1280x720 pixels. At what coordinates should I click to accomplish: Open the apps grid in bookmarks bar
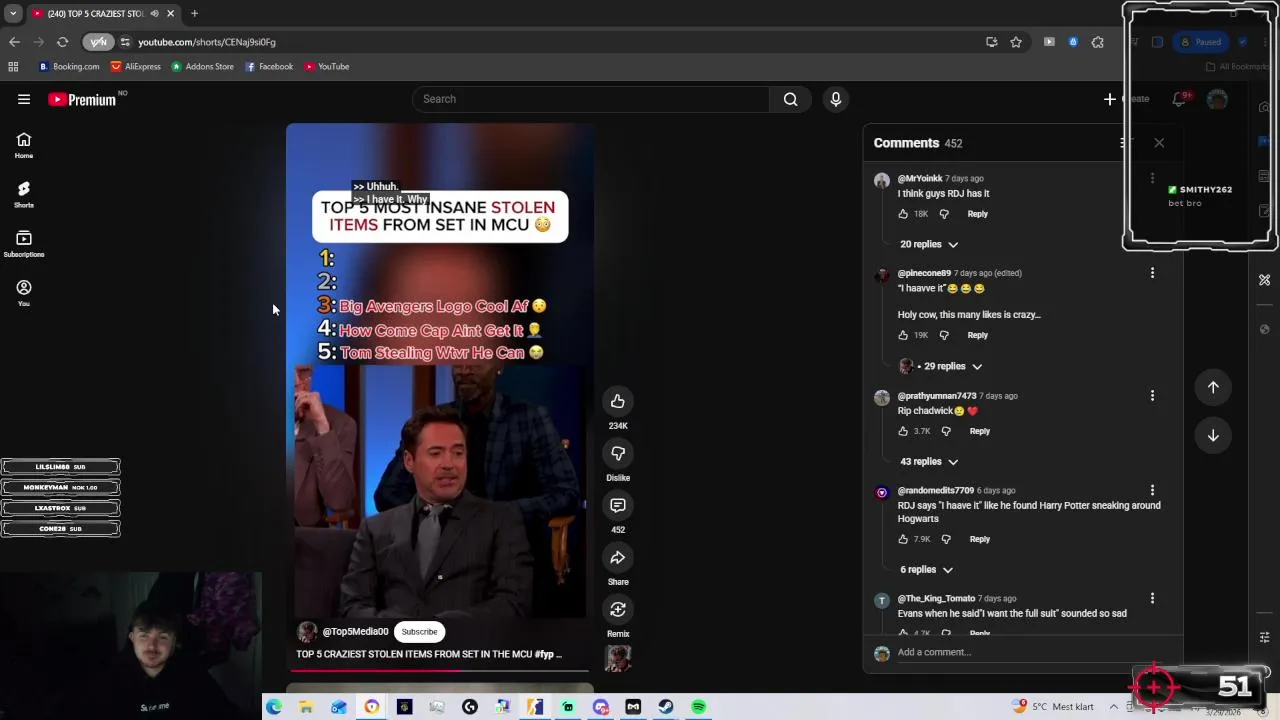coord(13,67)
